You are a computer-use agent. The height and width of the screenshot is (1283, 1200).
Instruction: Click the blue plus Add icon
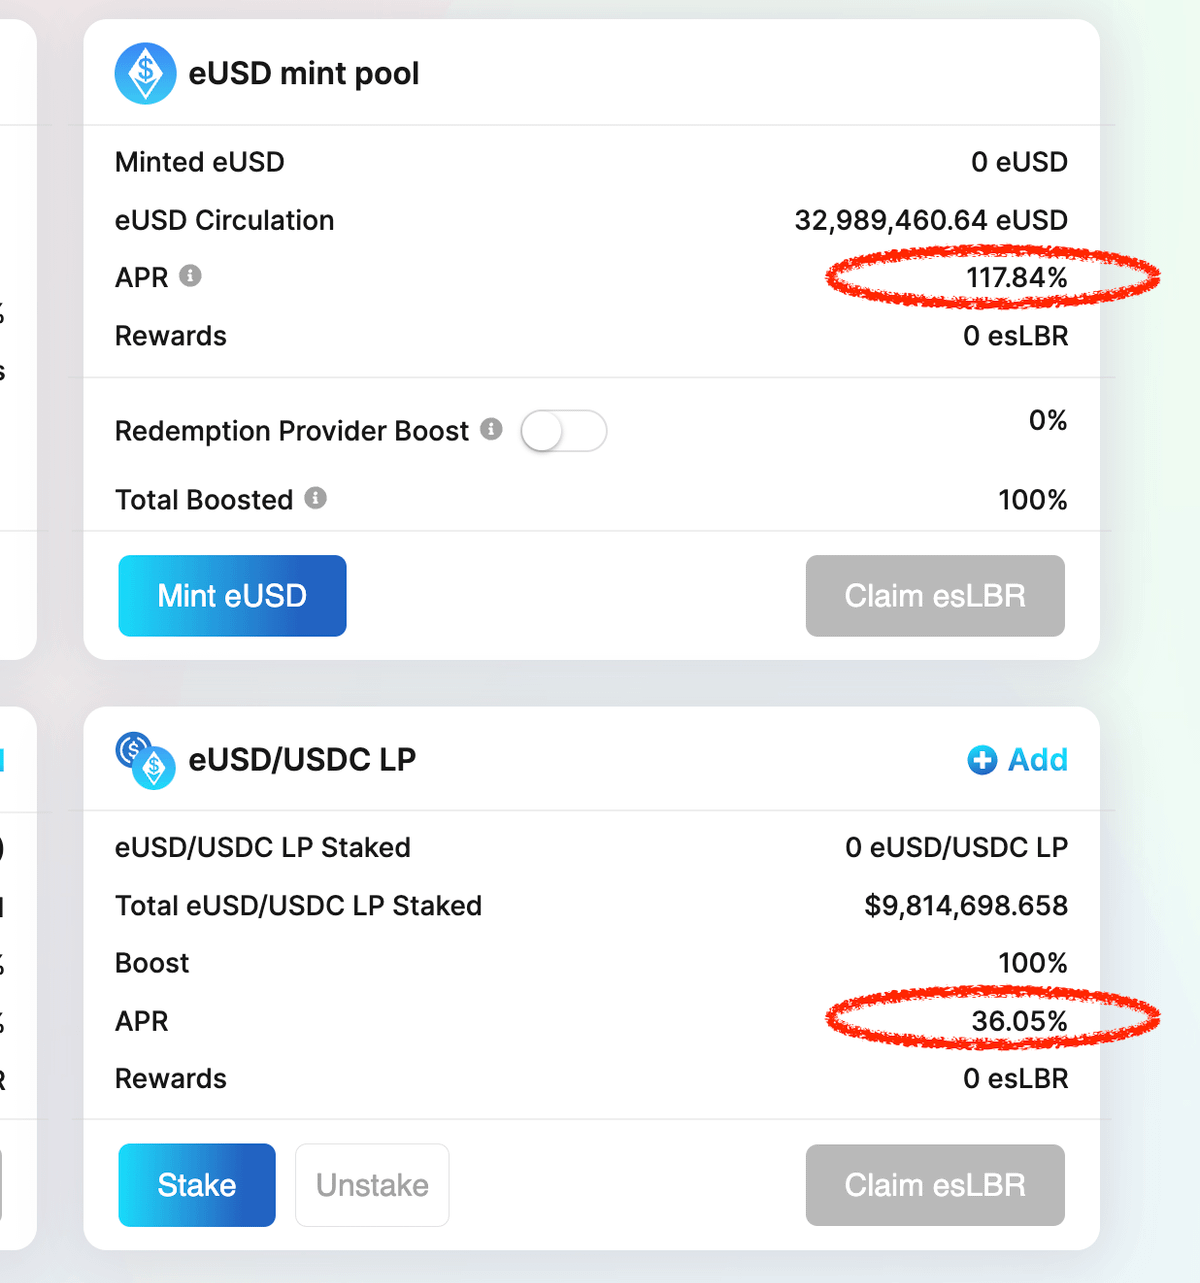(x=982, y=760)
